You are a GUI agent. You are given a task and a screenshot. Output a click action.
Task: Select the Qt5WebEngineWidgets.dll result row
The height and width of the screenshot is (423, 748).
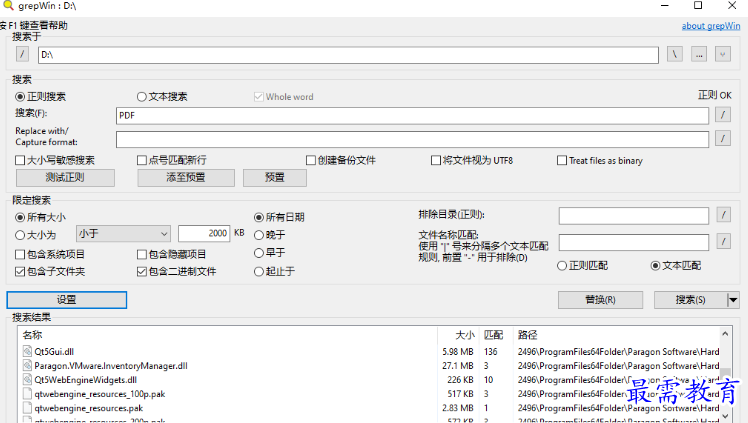tap(369, 380)
